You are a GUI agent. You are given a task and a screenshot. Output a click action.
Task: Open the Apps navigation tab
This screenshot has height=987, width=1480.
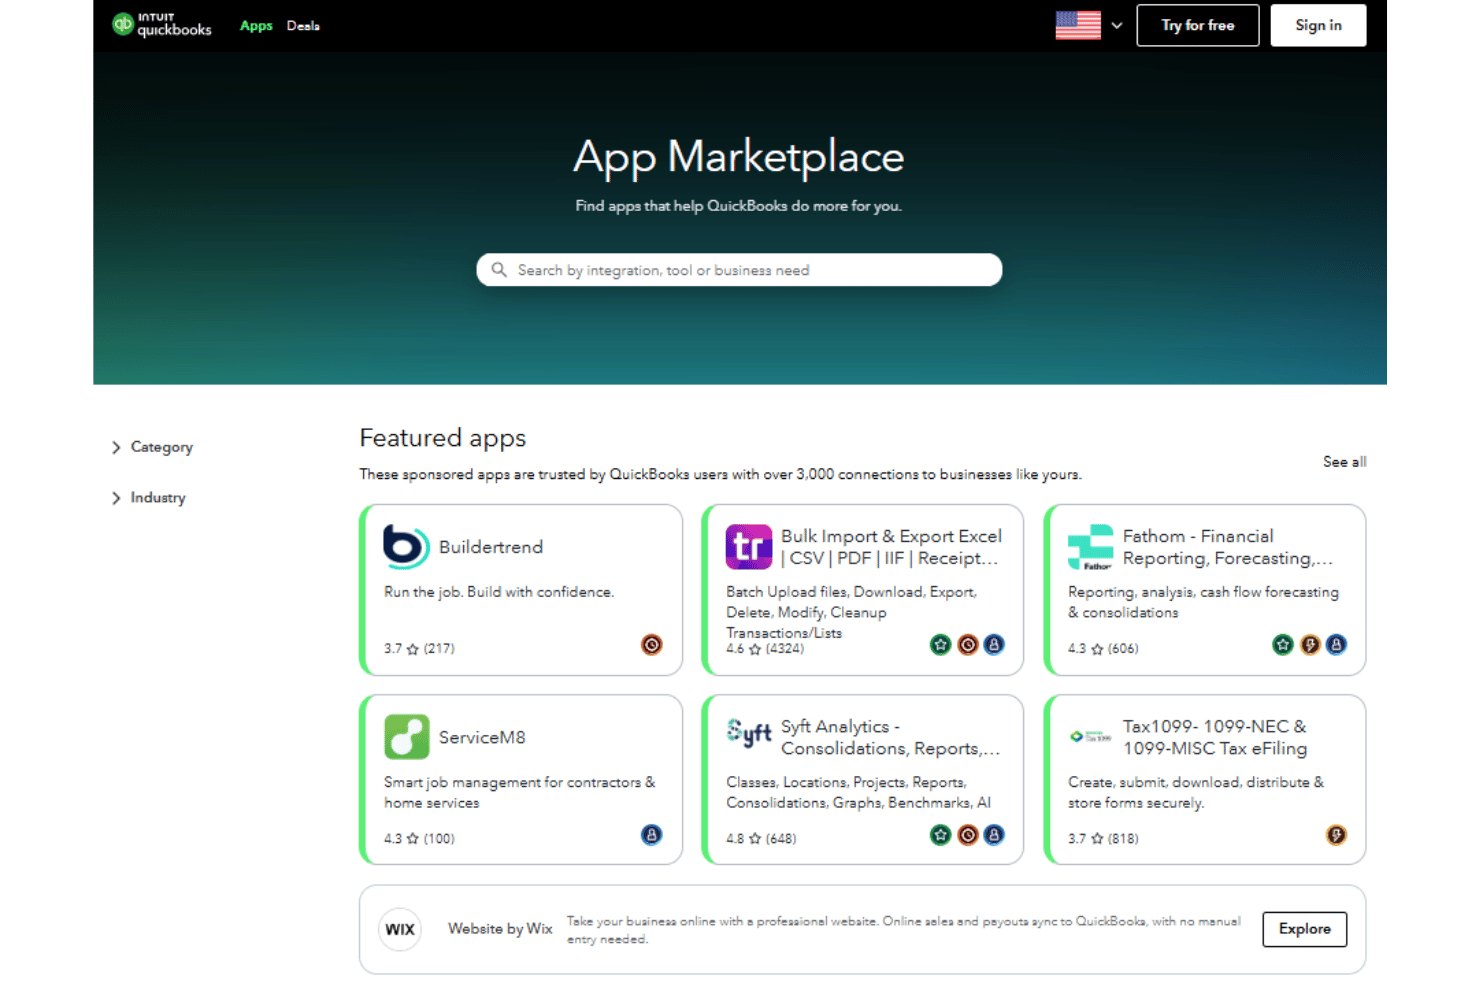(x=256, y=26)
